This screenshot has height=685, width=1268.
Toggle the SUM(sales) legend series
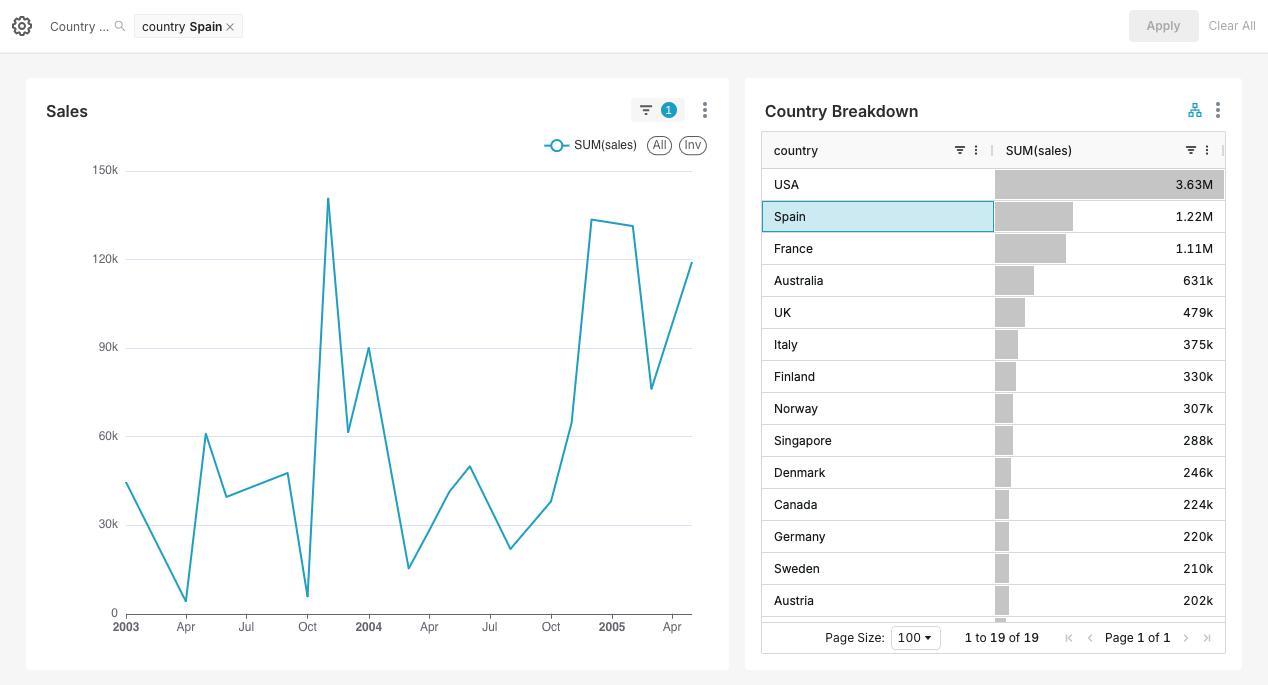click(x=591, y=145)
